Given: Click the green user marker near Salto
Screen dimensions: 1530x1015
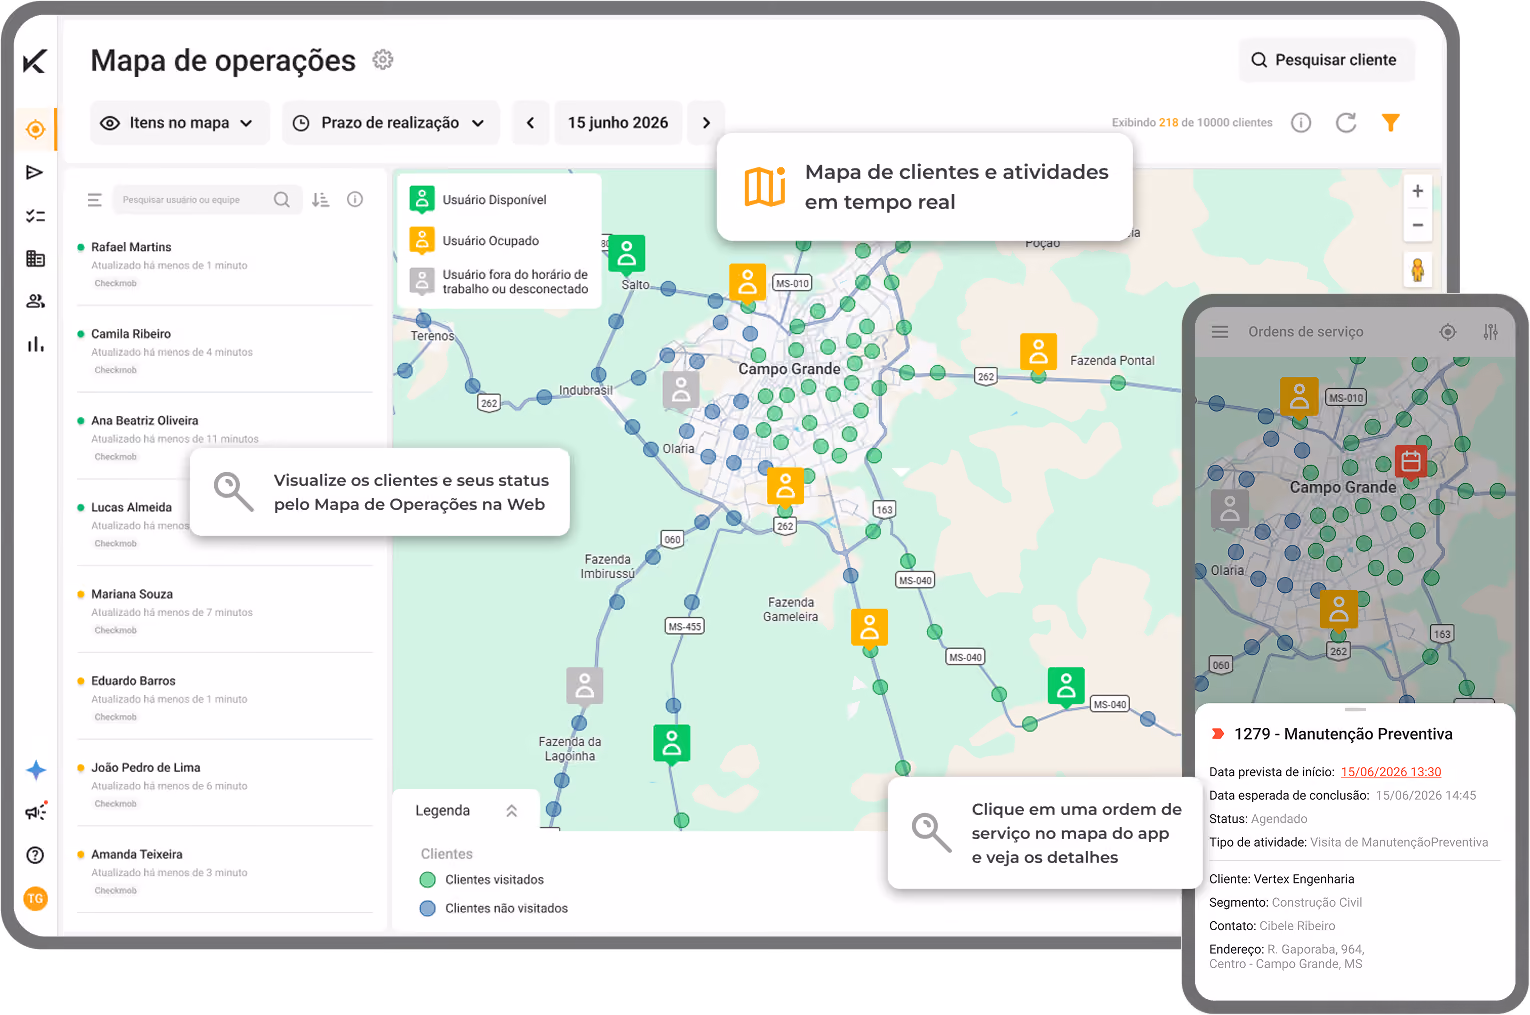Looking at the screenshot, I should click(627, 255).
